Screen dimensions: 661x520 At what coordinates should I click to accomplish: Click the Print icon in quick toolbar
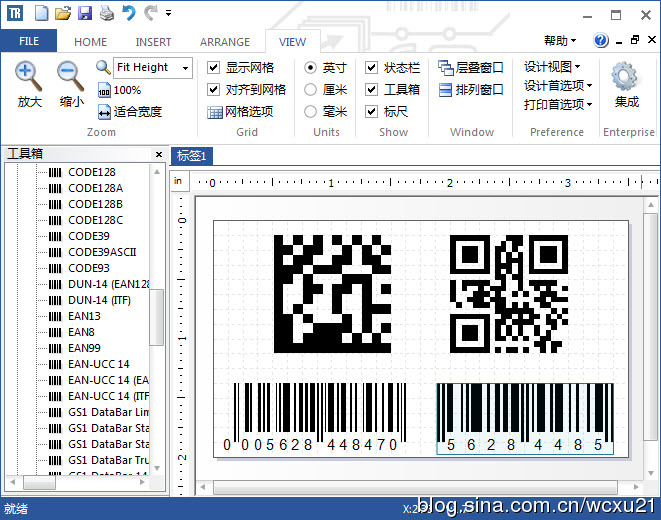coord(107,13)
